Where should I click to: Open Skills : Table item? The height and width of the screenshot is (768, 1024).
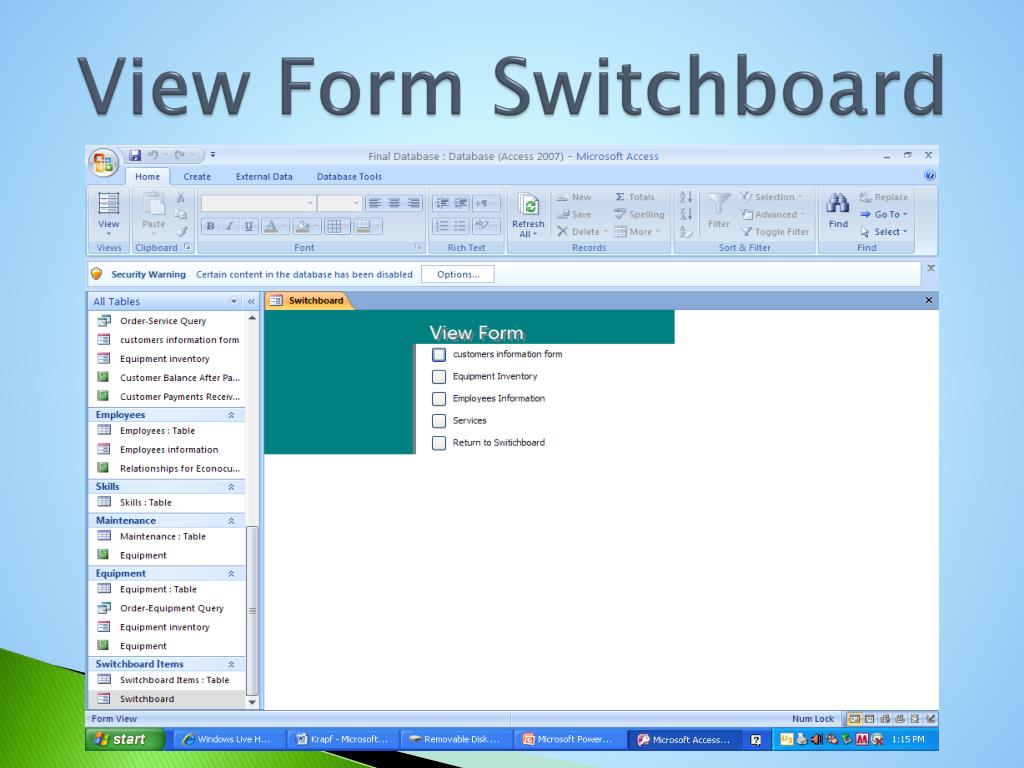167,502
